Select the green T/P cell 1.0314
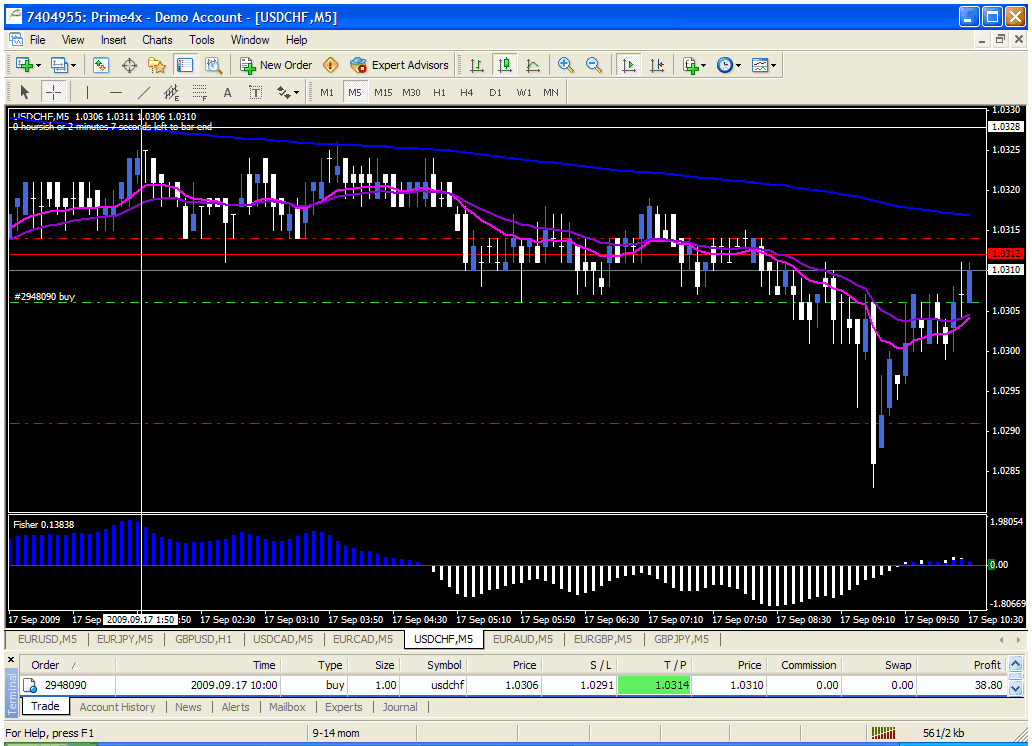Screen dimensions: 1032x746 click(654, 685)
